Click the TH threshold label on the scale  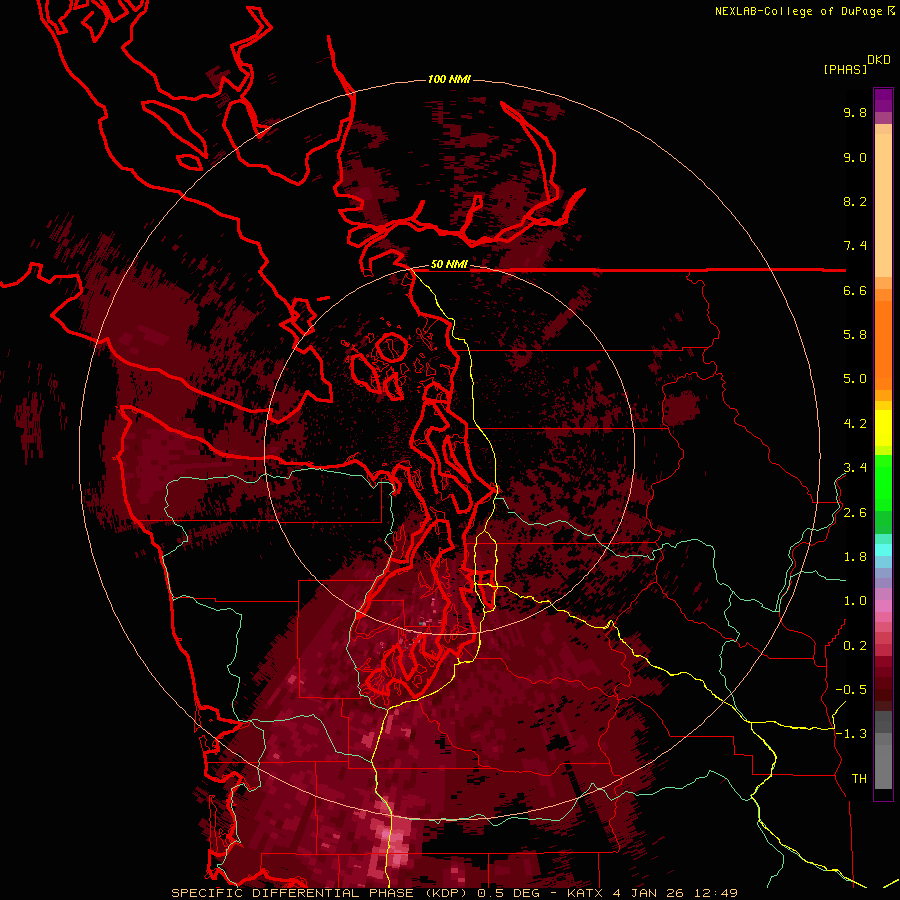pyautogui.click(x=859, y=779)
